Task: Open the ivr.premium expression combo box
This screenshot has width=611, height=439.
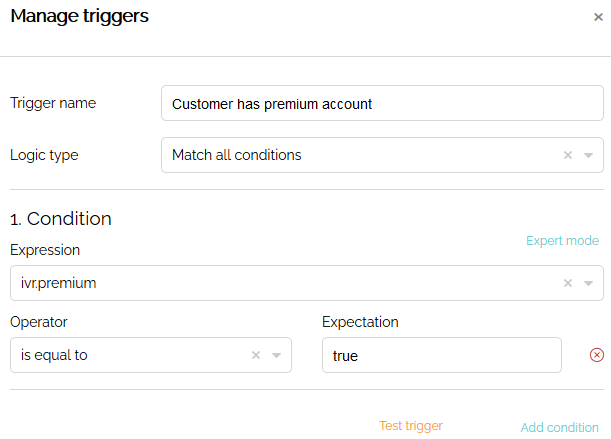Action: (x=307, y=283)
